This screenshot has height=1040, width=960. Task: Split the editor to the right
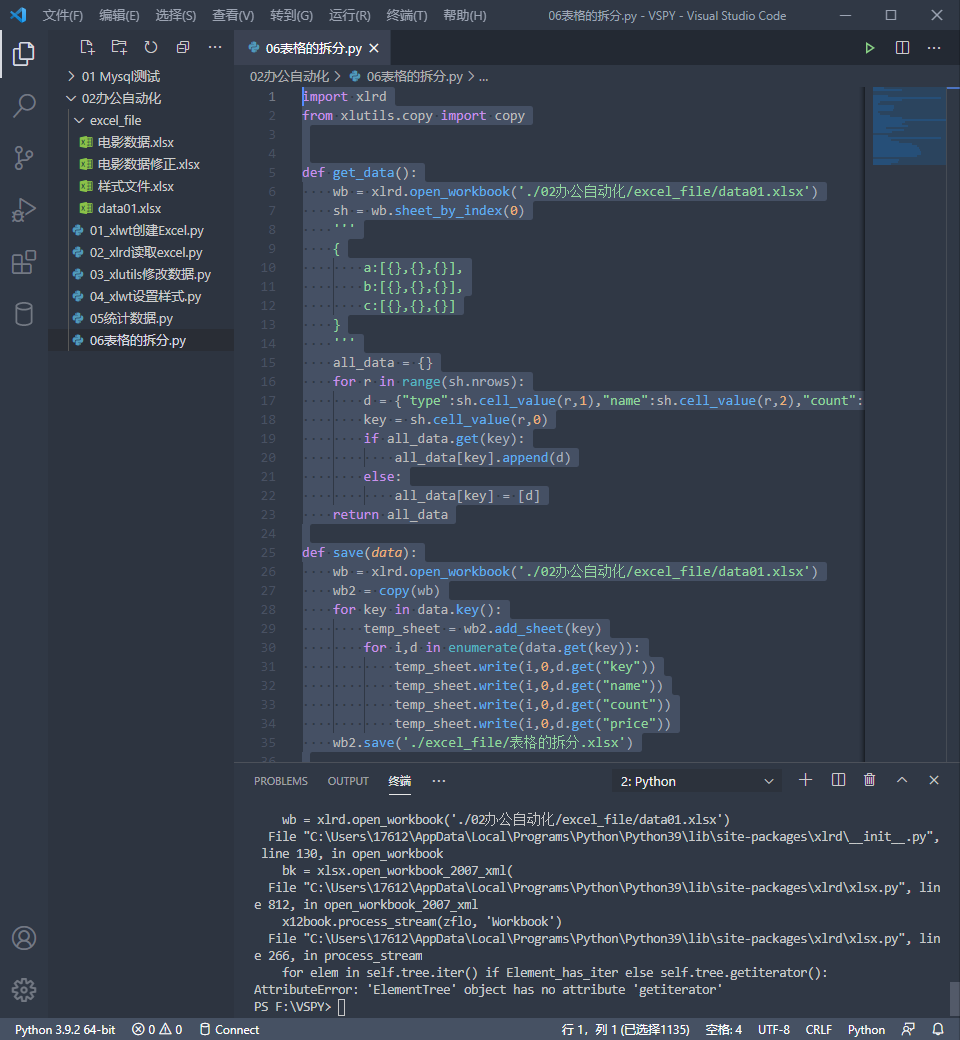coord(902,48)
